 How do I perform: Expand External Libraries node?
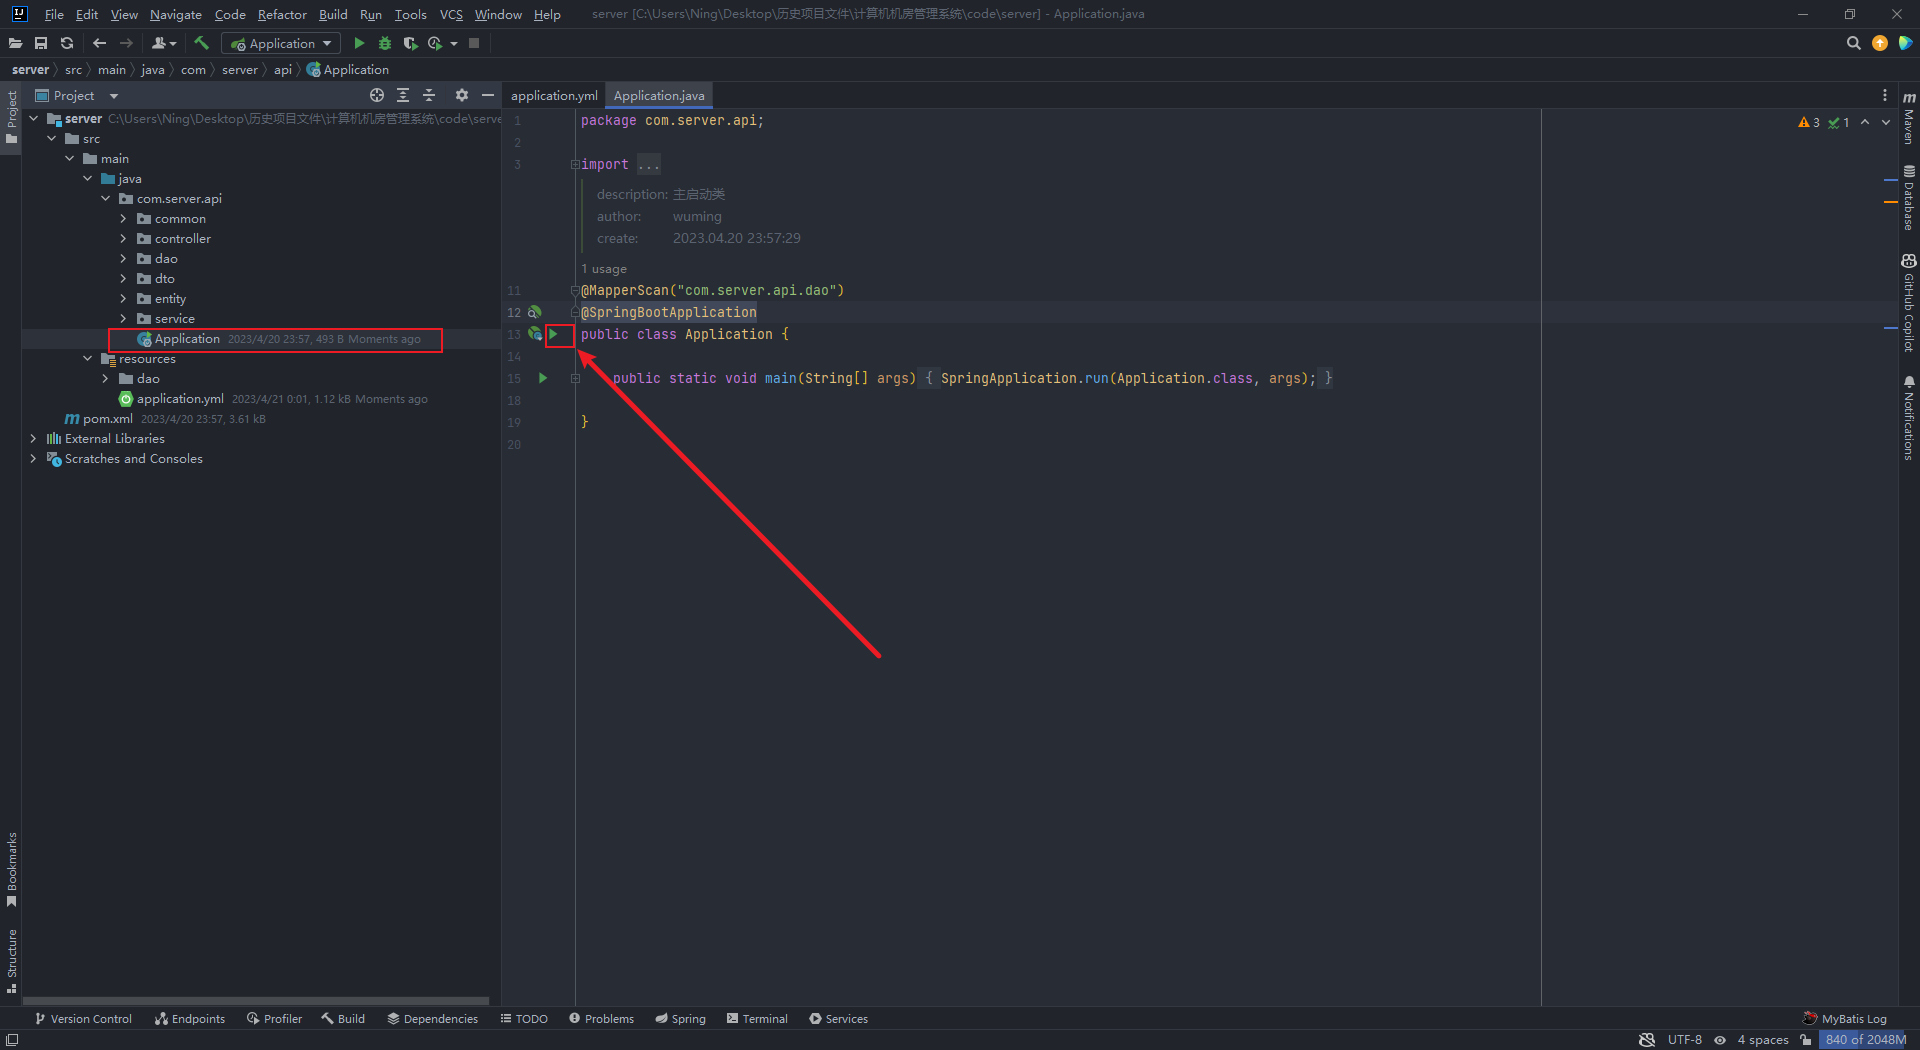33,439
